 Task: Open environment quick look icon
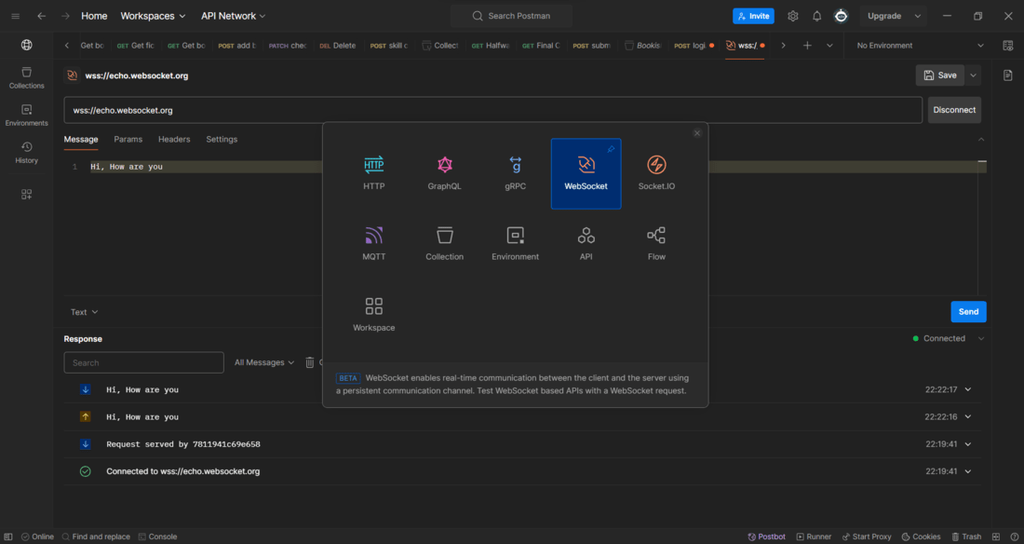click(x=1008, y=45)
